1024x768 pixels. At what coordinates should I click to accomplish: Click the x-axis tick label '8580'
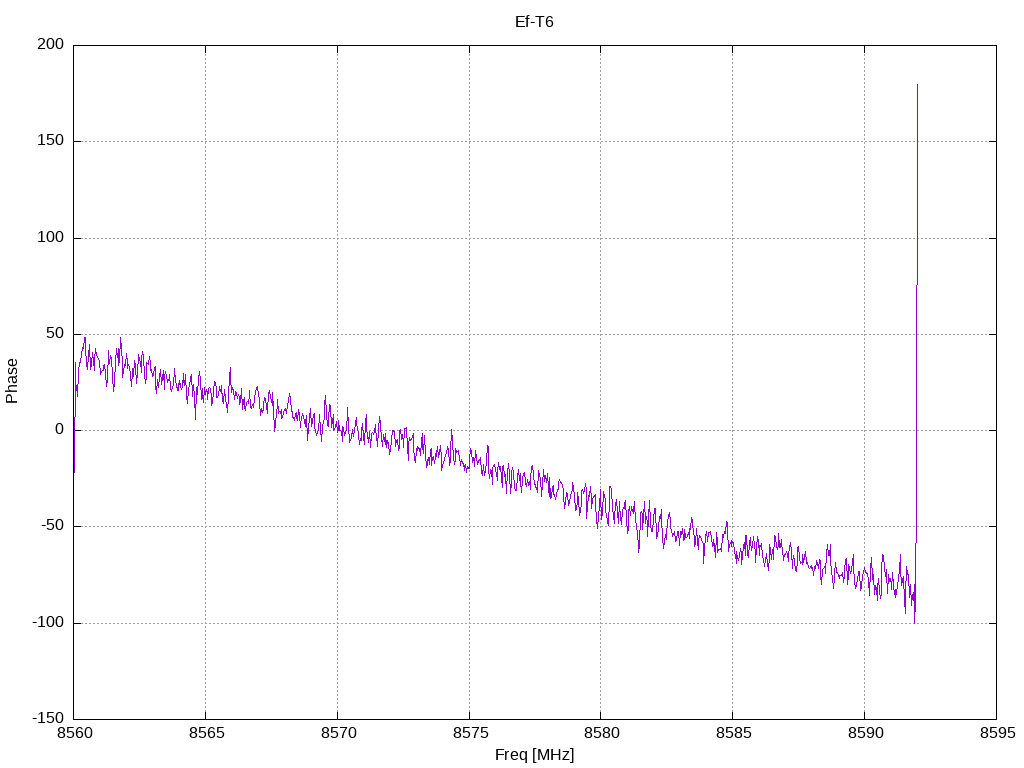(x=601, y=733)
